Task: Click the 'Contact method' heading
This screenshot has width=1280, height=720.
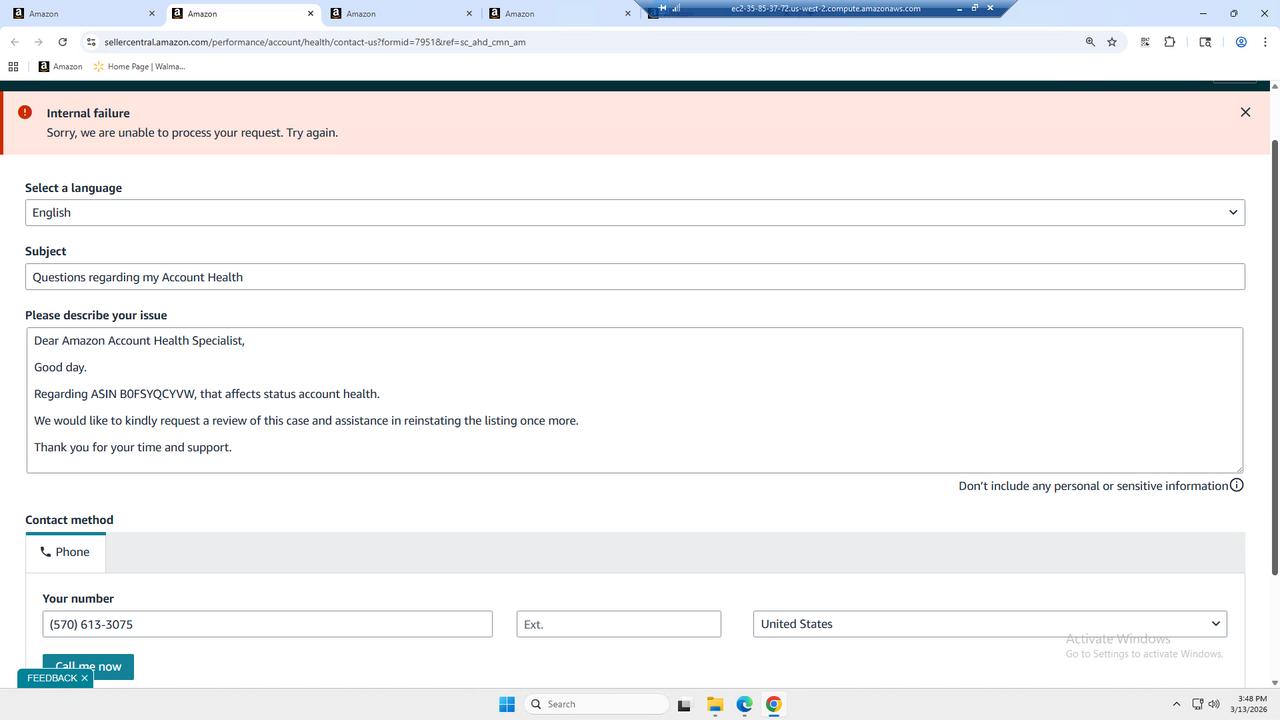Action: pyautogui.click(x=70, y=520)
